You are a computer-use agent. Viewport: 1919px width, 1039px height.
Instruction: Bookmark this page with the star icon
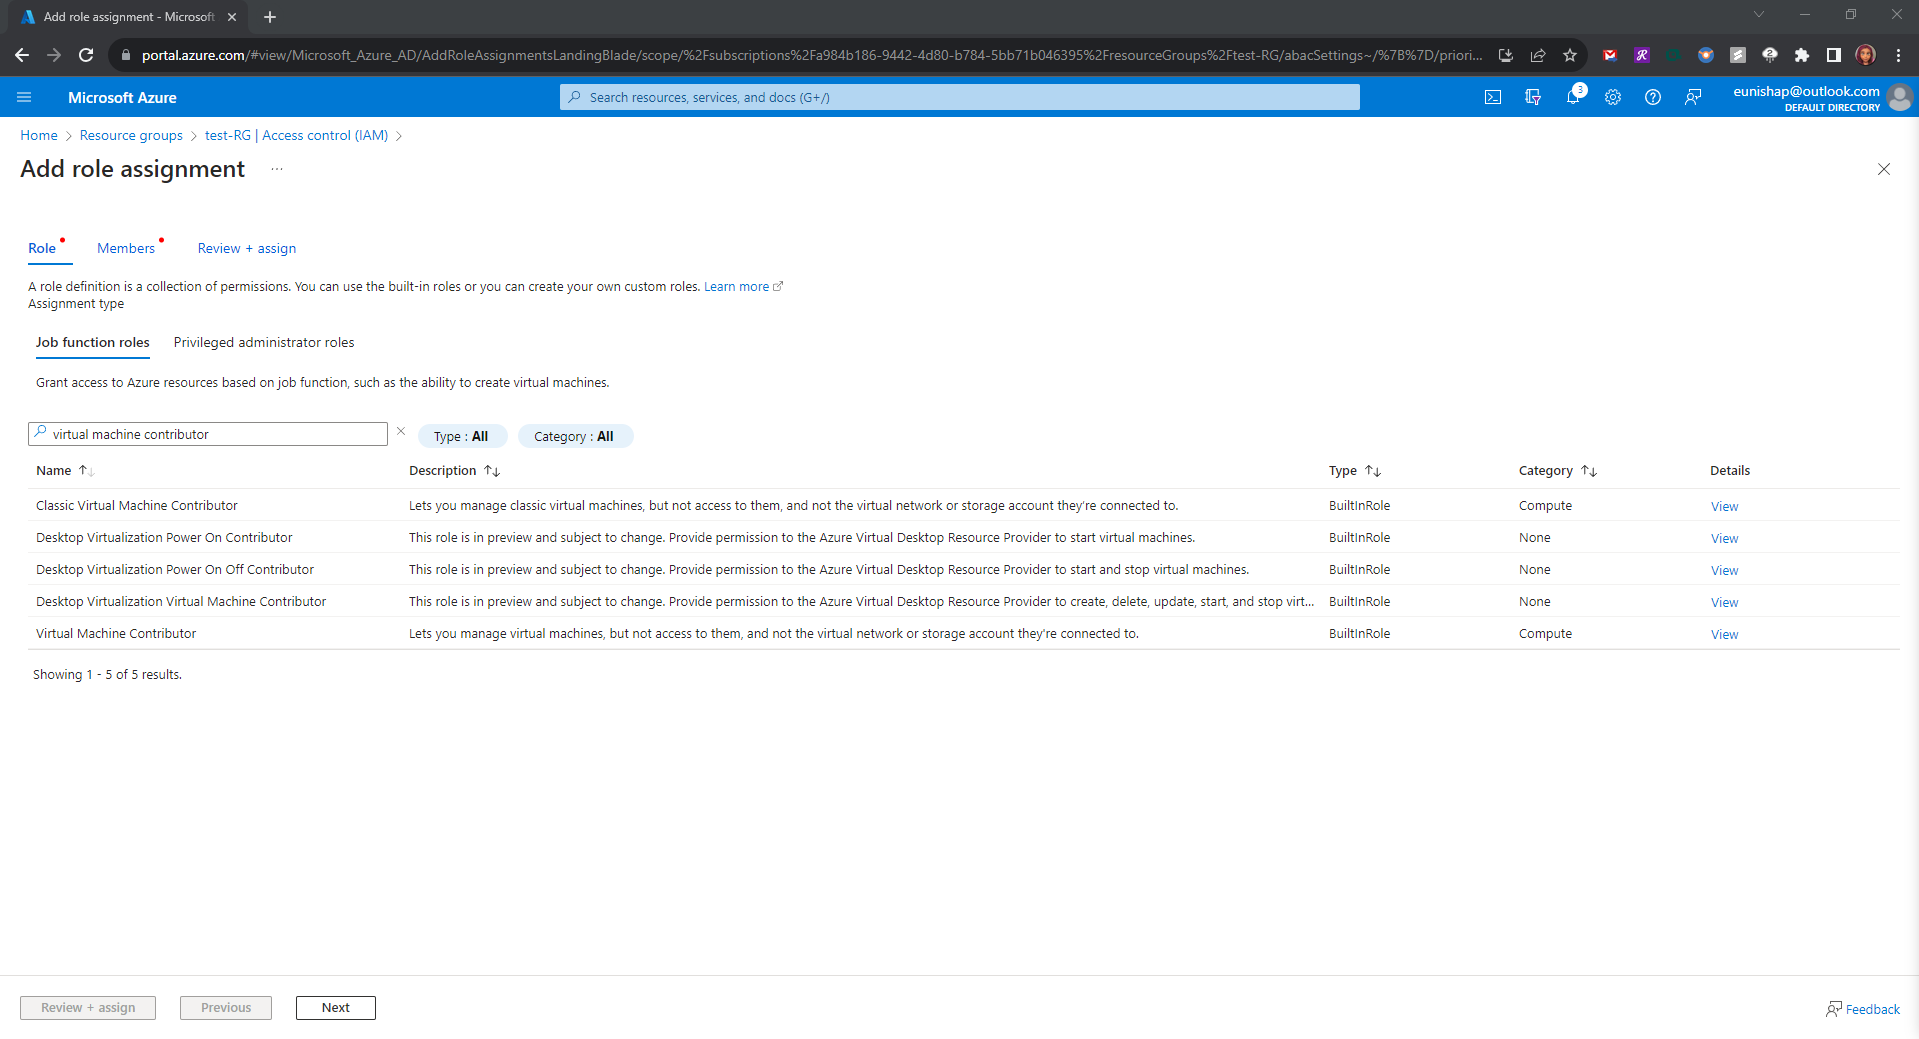click(1570, 55)
